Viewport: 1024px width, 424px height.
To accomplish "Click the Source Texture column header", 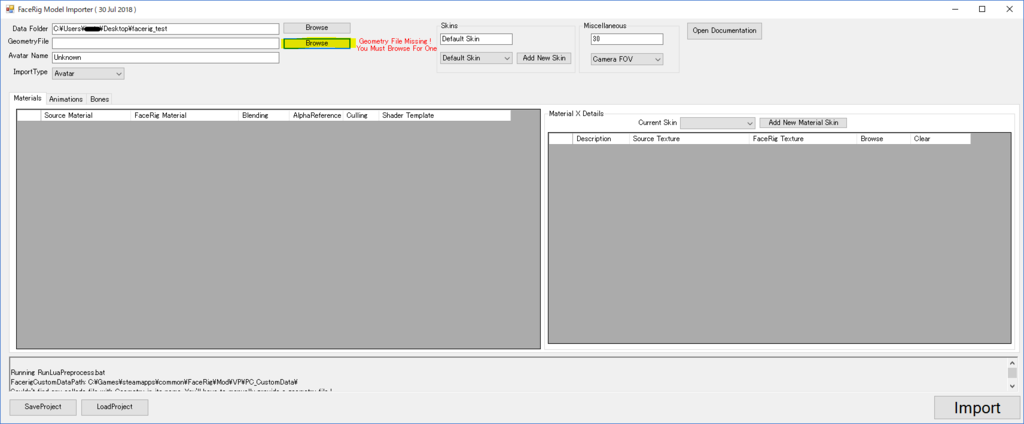I will (689, 139).
